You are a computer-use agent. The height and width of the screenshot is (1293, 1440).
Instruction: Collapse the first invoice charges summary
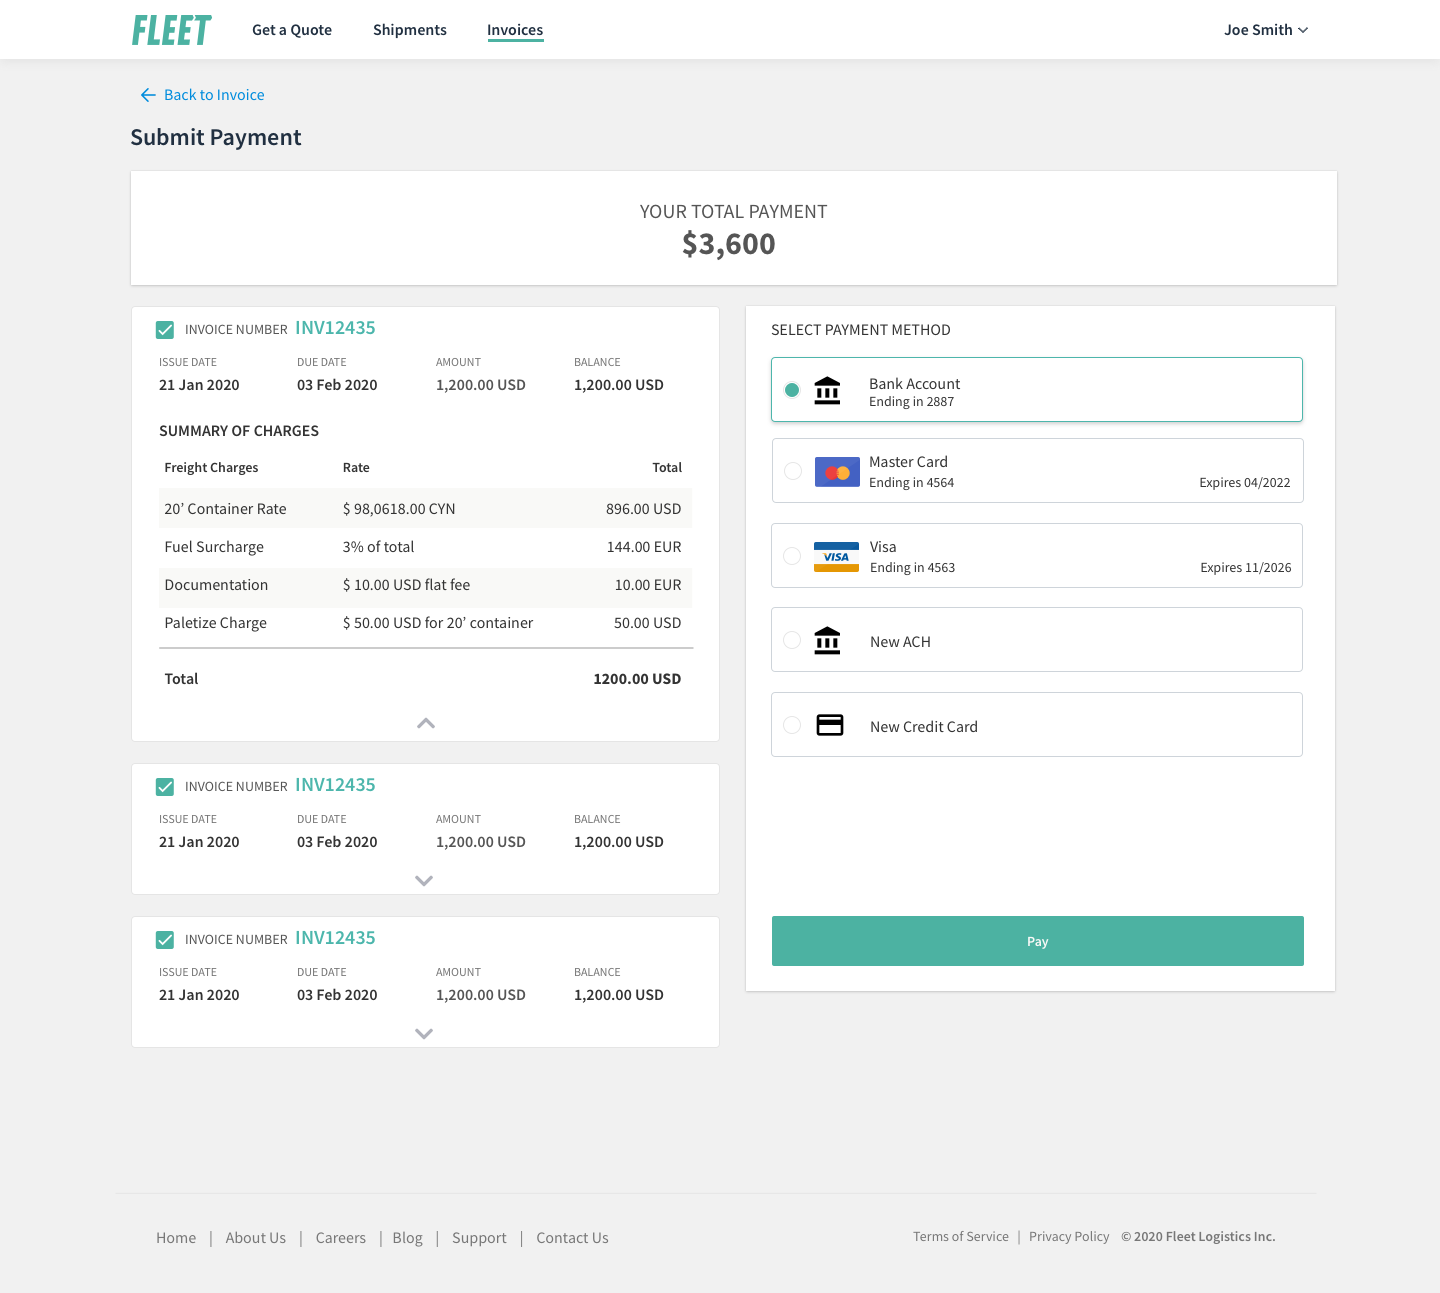pos(426,723)
